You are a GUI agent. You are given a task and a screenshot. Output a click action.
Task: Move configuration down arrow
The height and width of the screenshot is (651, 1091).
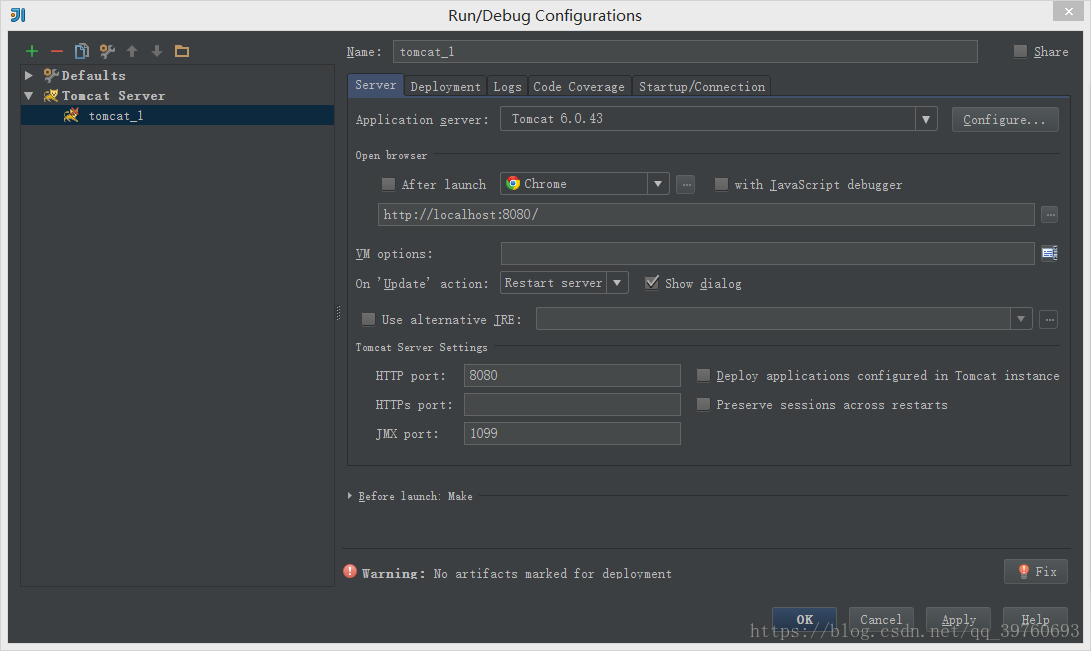click(157, 51)
